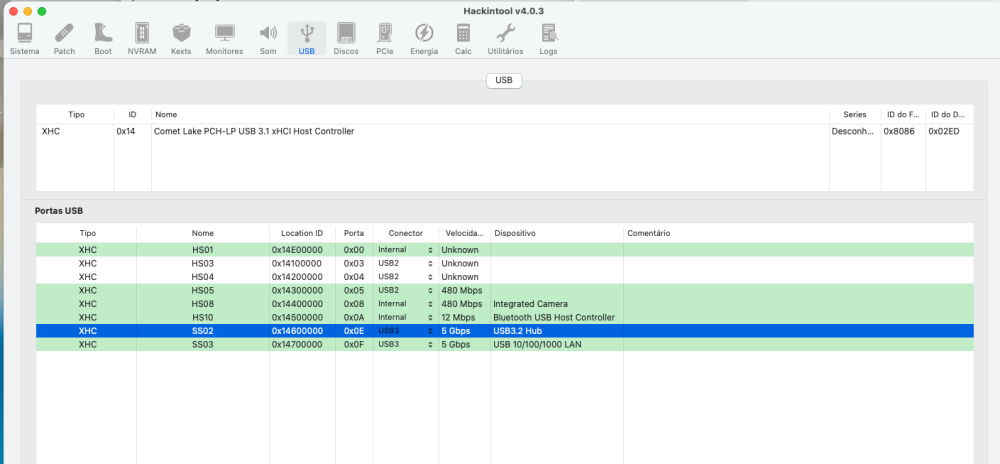
Task: Select Comet Lake PCH-LP controller row
Action: click(504, 131)
